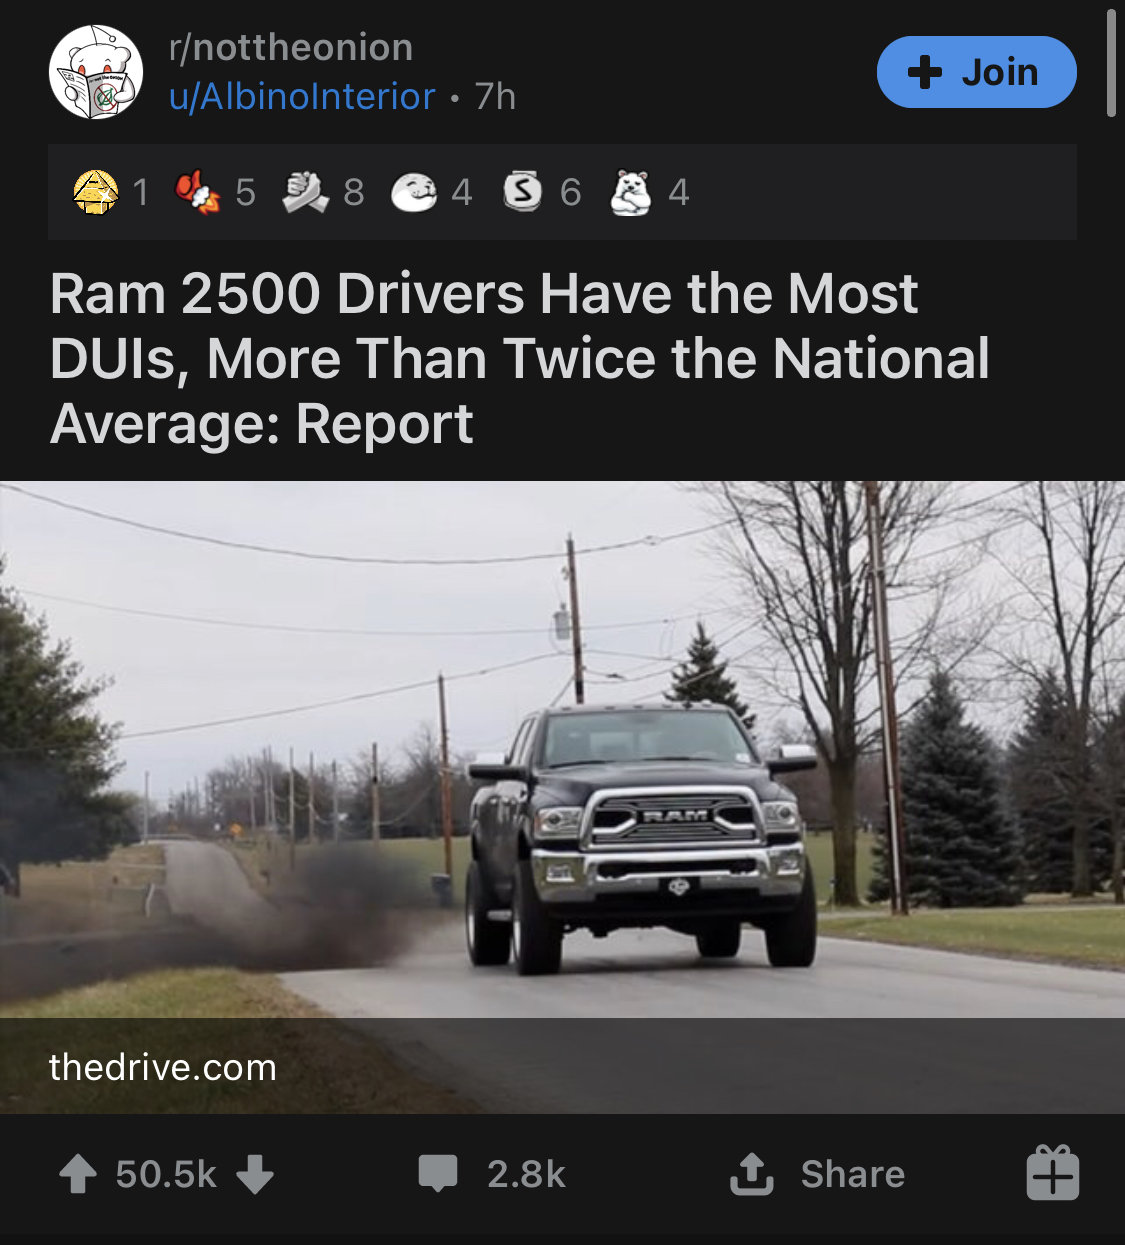Click the vertical scrollbar handle
Screen dimensions: 1125x1245
(x=1111, y=62)
